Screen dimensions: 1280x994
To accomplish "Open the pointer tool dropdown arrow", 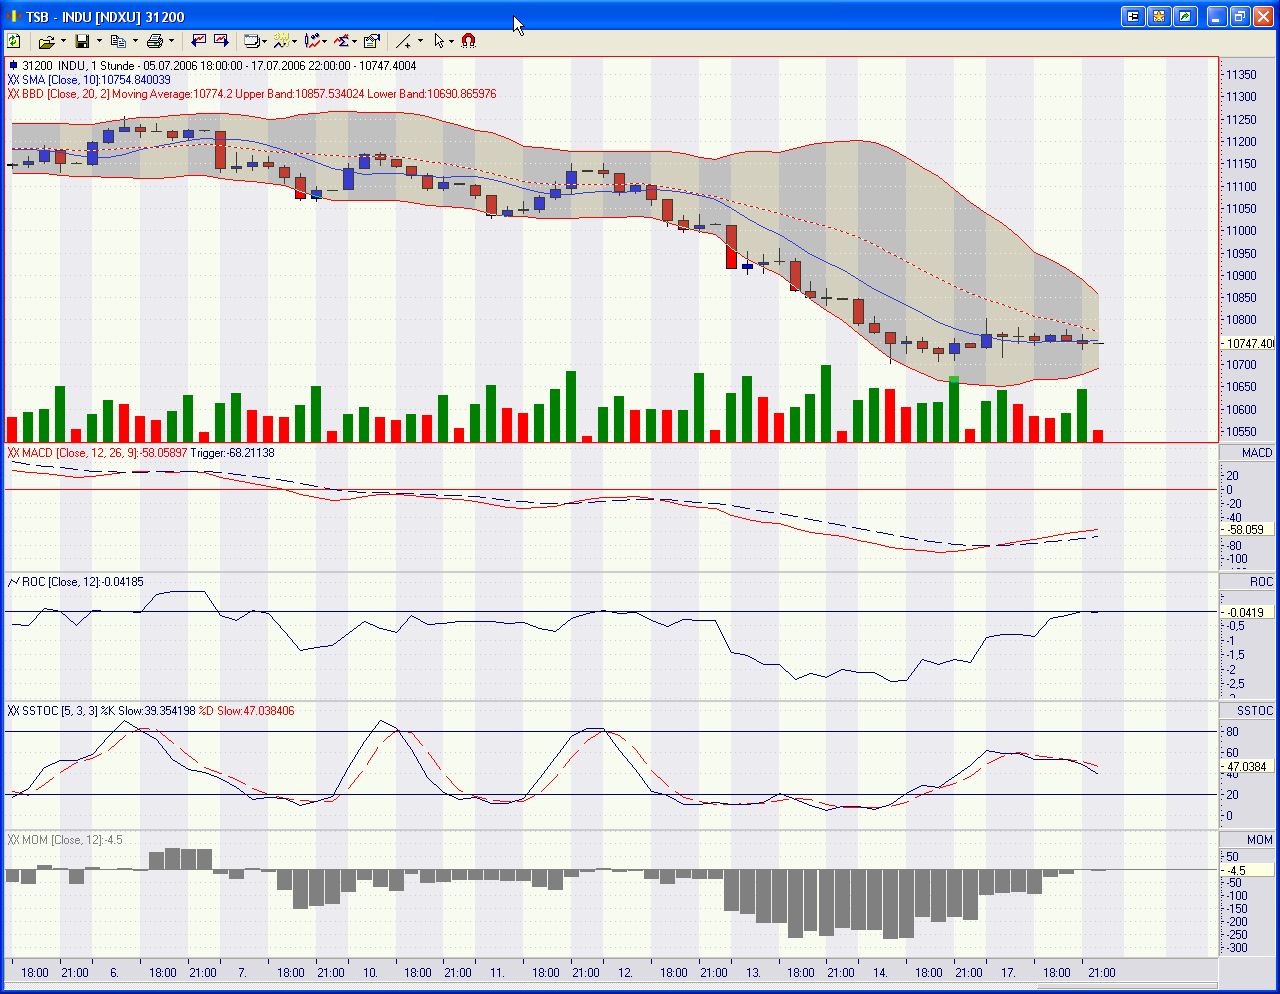I will click(x=451, y=41).
